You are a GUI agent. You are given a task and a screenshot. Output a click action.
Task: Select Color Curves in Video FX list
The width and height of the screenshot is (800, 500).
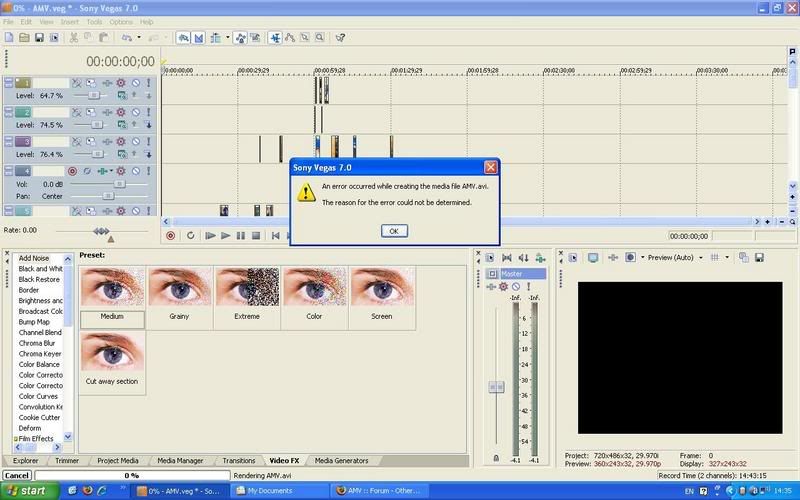coord(38,396)
